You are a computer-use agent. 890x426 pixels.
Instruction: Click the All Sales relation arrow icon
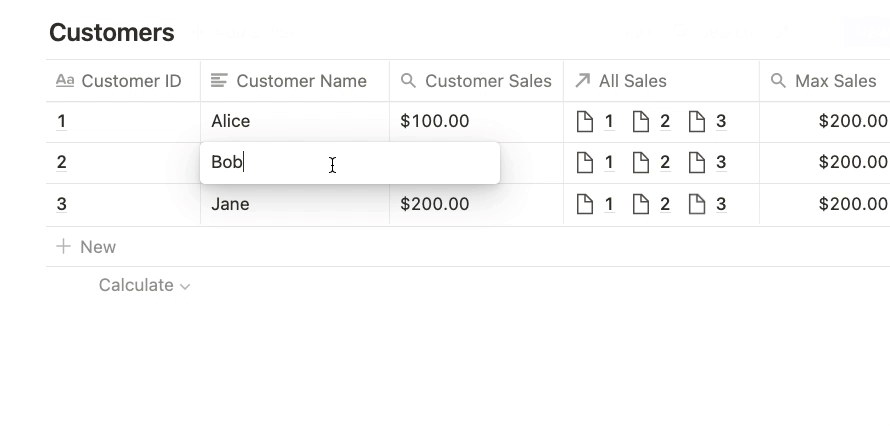click(x=583, y=81)
